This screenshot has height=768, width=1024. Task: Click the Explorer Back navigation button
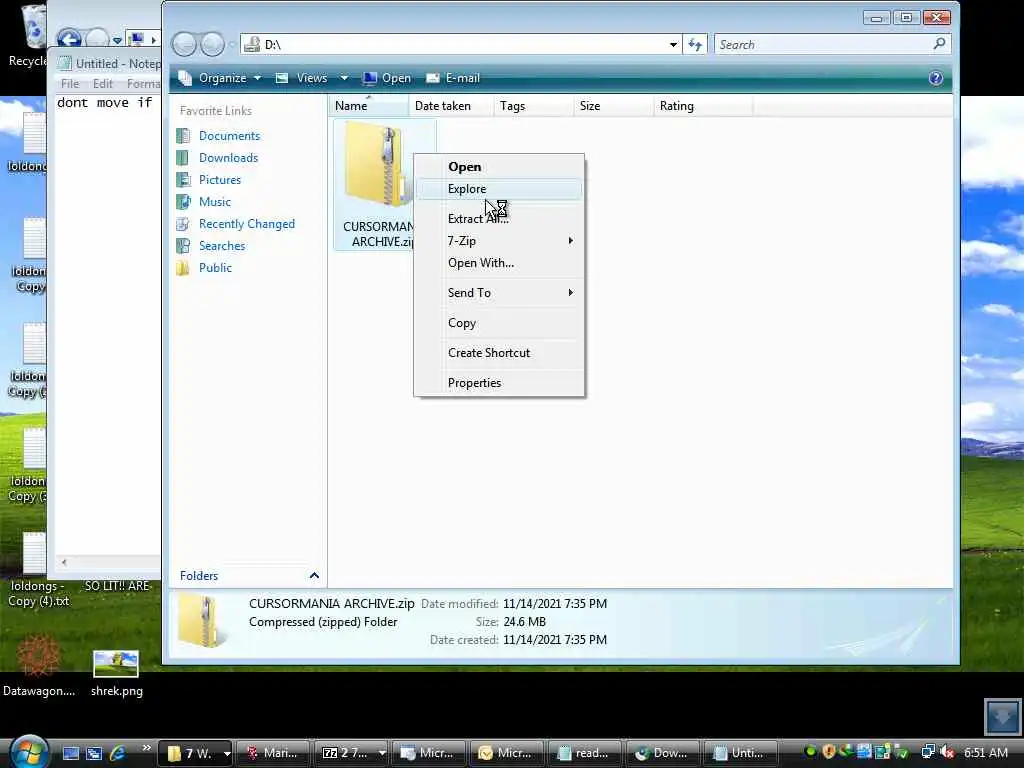(x=185, y=44)
